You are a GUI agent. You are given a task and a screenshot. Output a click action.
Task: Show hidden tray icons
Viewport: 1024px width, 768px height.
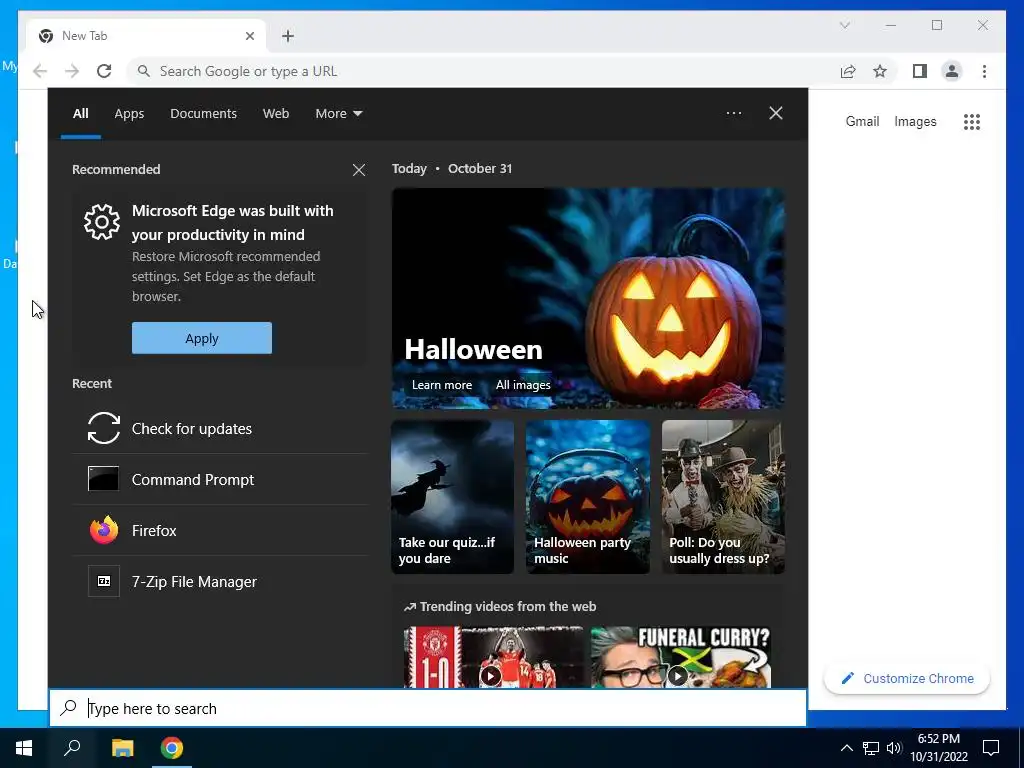(x=846, y=748)
